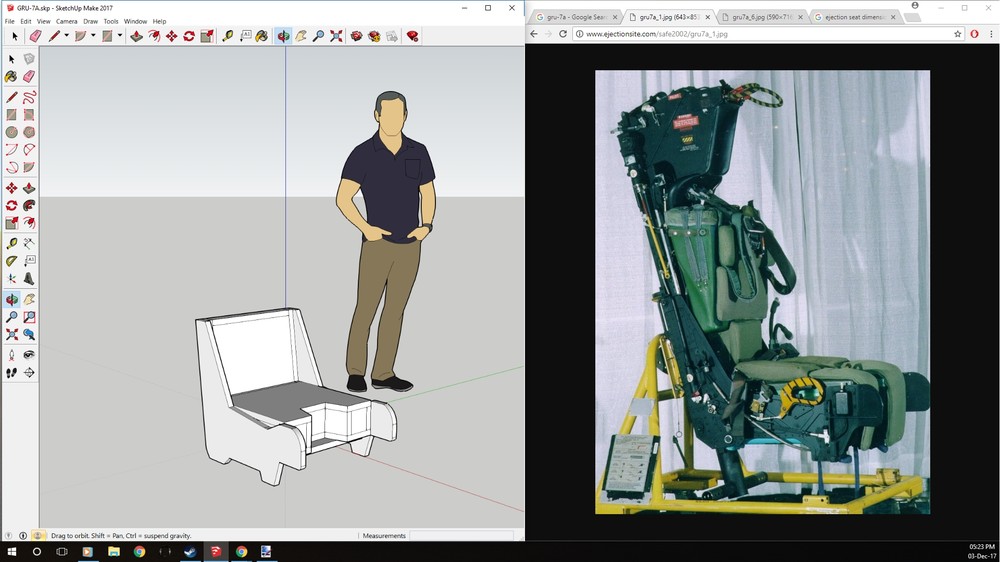Select the Eraser tool in top toolbar
The width and height of the screenshot is (1000, 562).
click(x=35, y=36)
